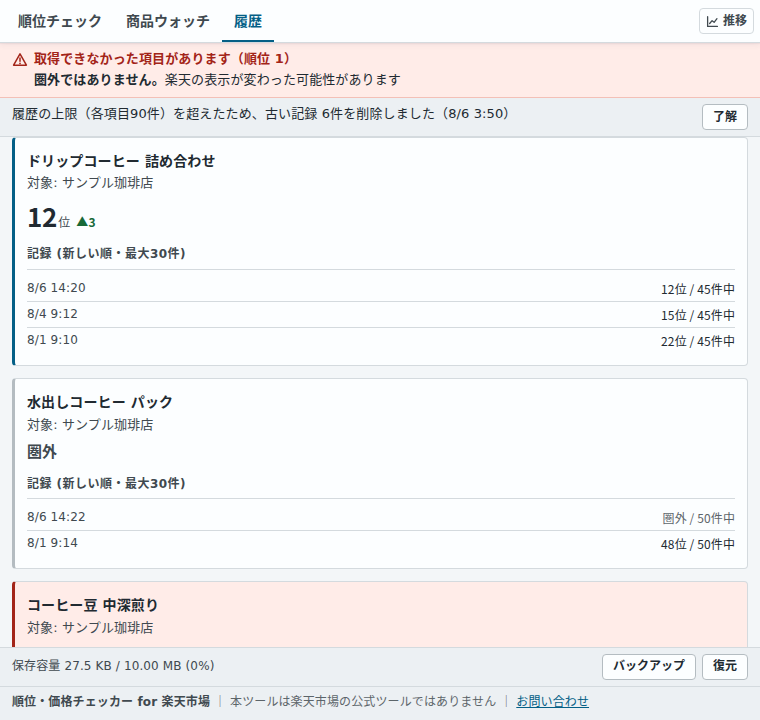Click the 22位 / 45件中 value
760x720 pixels.
[x=697, y=341]
